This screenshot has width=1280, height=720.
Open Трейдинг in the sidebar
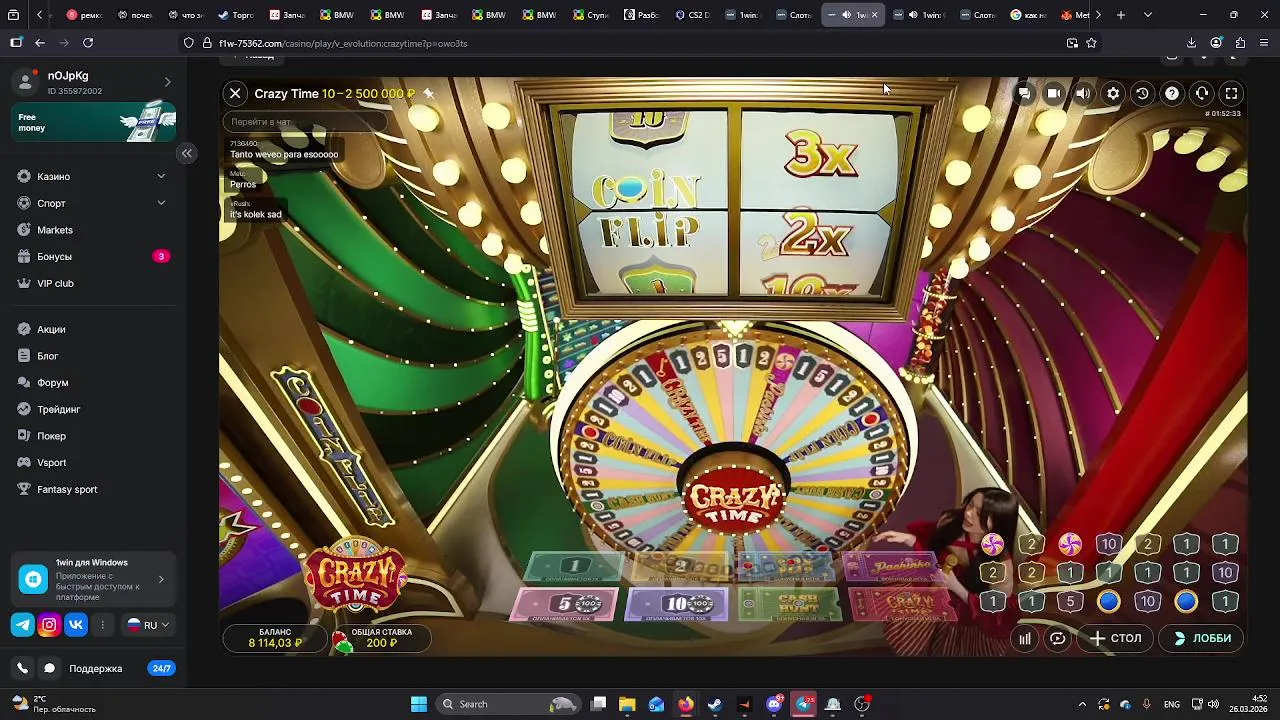tap(93, 409)
